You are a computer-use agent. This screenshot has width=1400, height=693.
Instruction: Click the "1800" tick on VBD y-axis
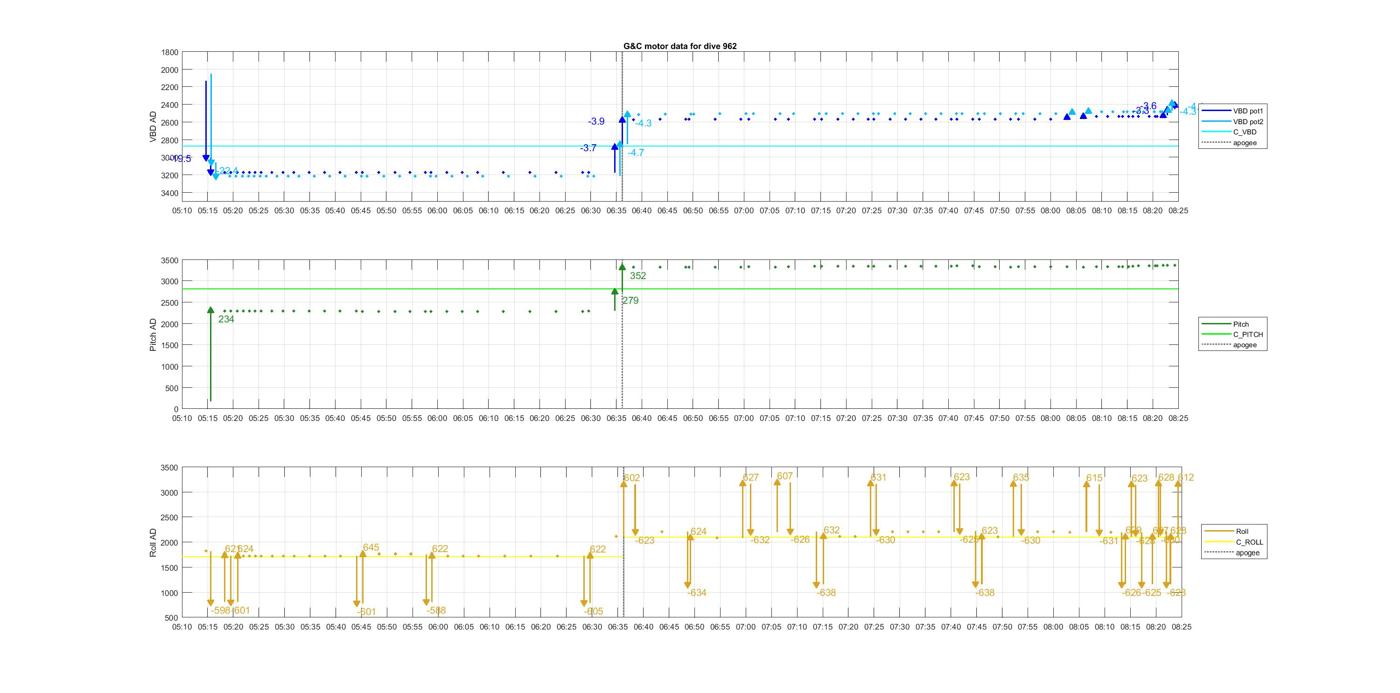click(169, 52)
